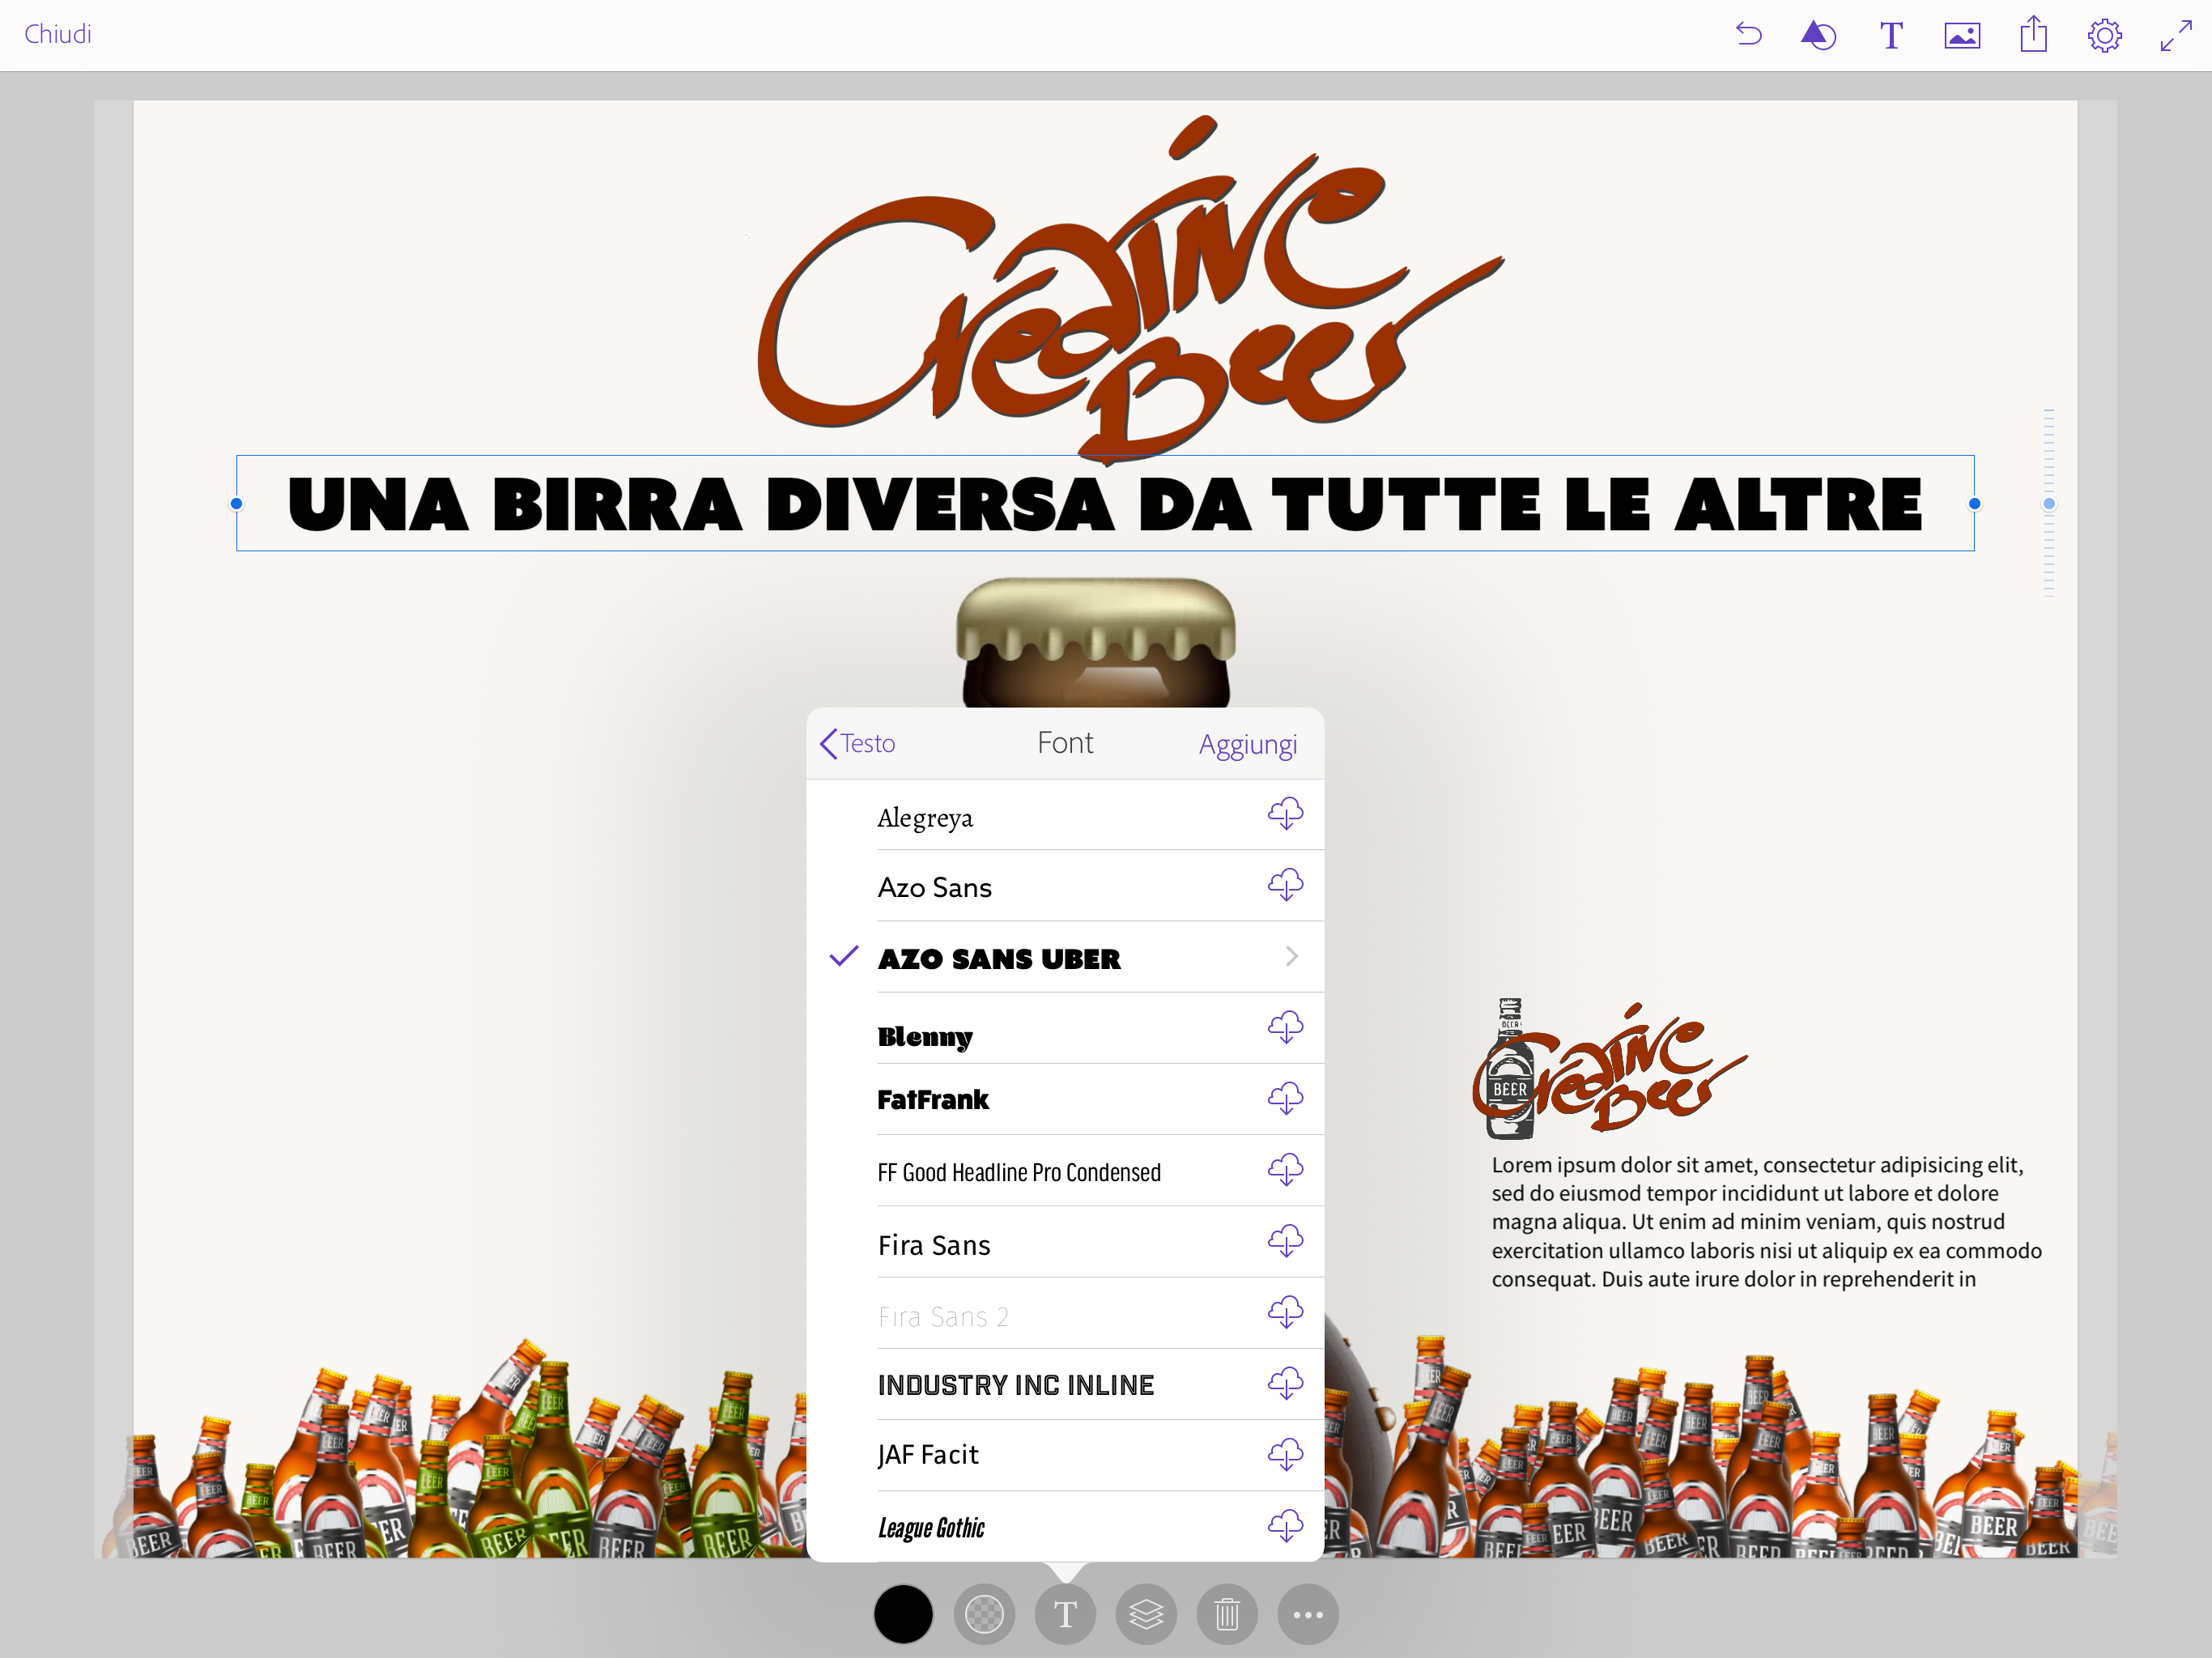The height and width of the screenshot is (1658, 2212).
Task: Click the undo arrow icon
Action: point(1748,35)
